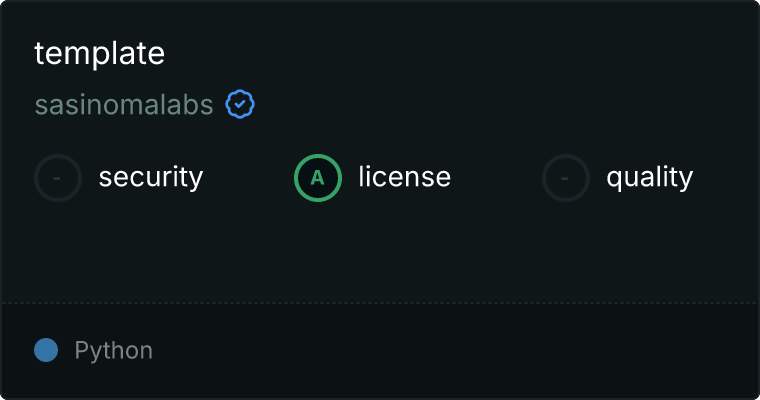Screen dimensions: 760x400
Task: Click the blank space right of the template title
Action: [x=460, y=53]
